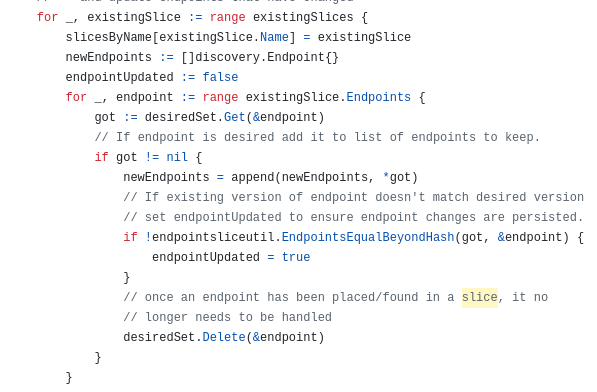Screen dimensions: 597x392
Task: Click the Get method on desiredSet
Action: 235,117
